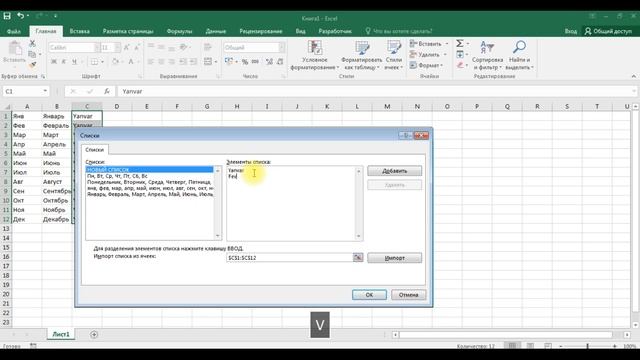Click the large Paste clipboard icon
The height and width of the screenshot is (360, 640).
pos(15,49)
